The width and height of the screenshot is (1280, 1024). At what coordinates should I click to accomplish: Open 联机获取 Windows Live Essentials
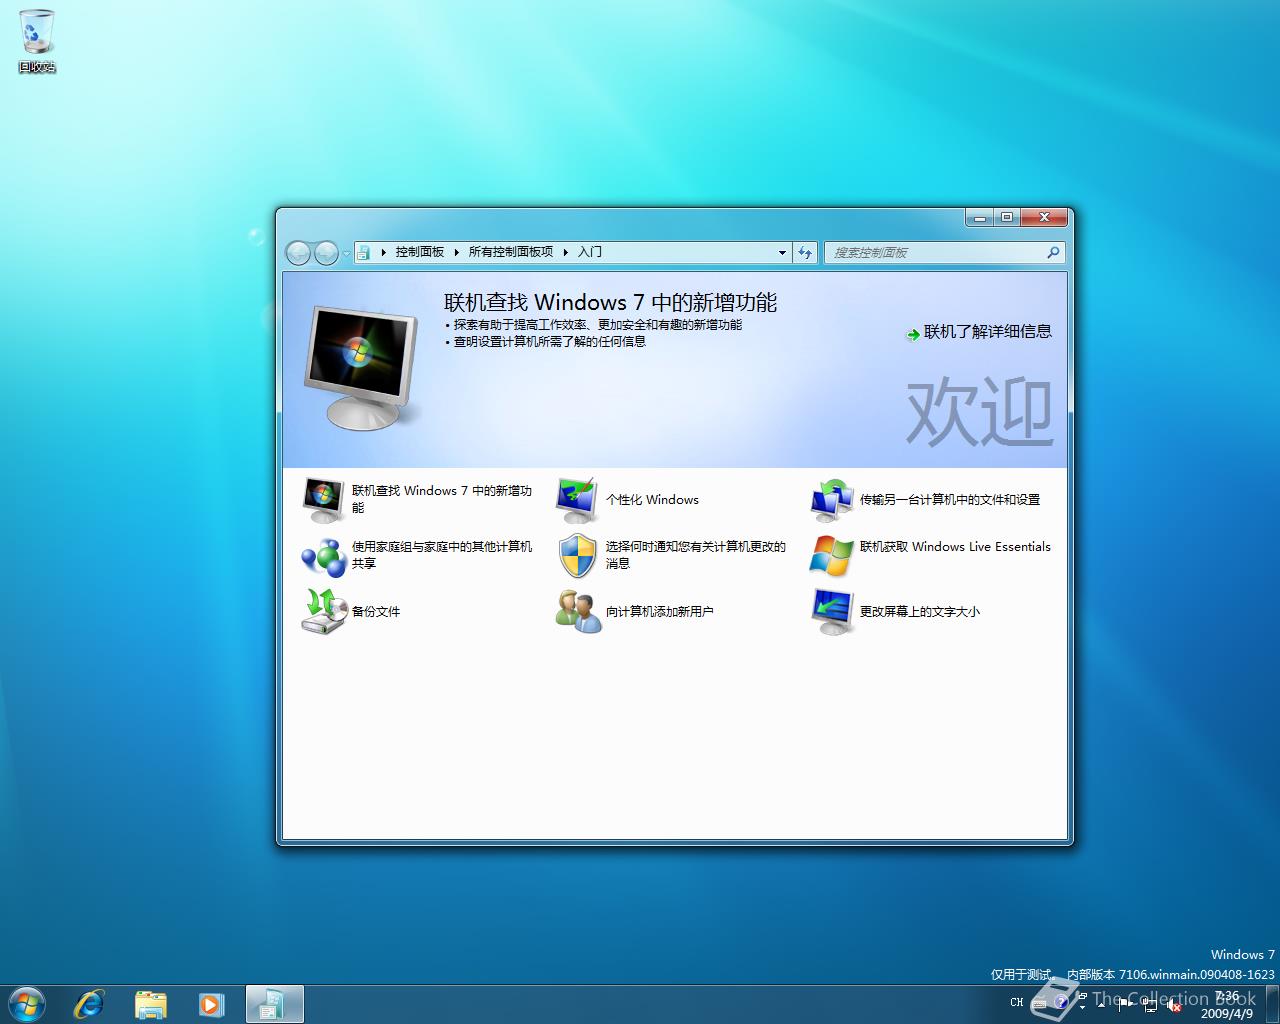(x=955, y=547)
